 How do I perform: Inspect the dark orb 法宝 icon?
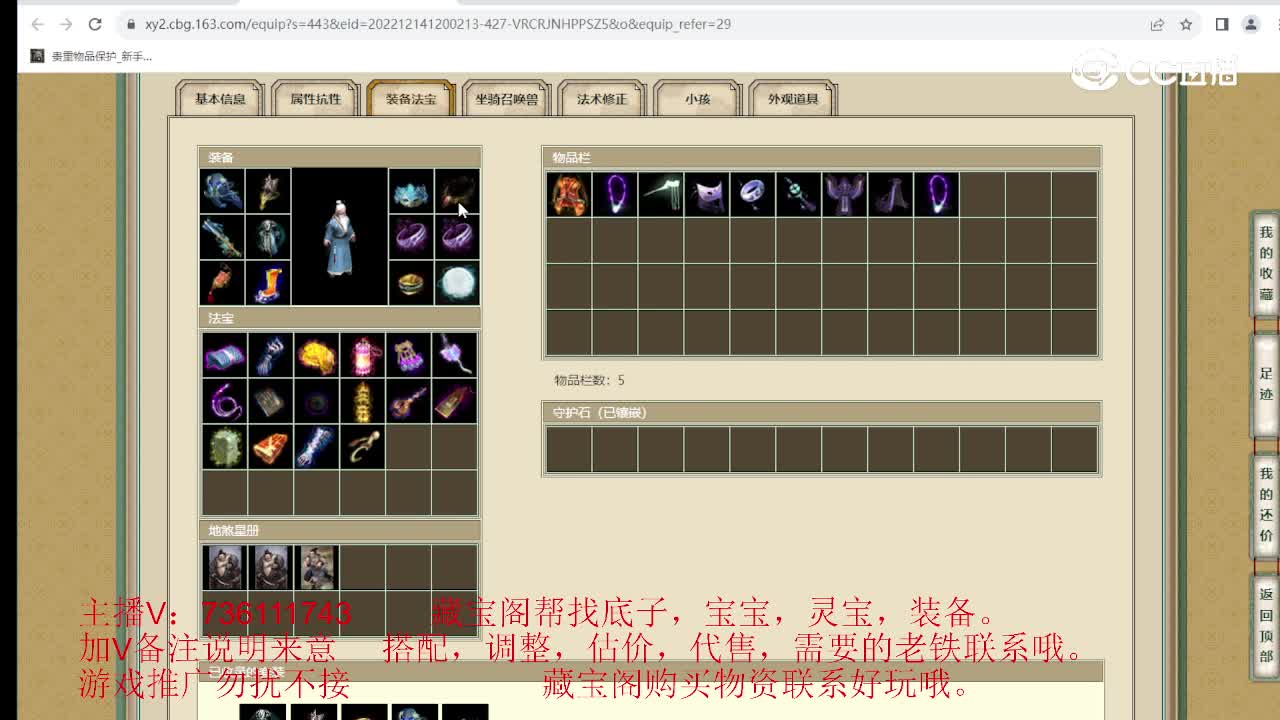316,401
